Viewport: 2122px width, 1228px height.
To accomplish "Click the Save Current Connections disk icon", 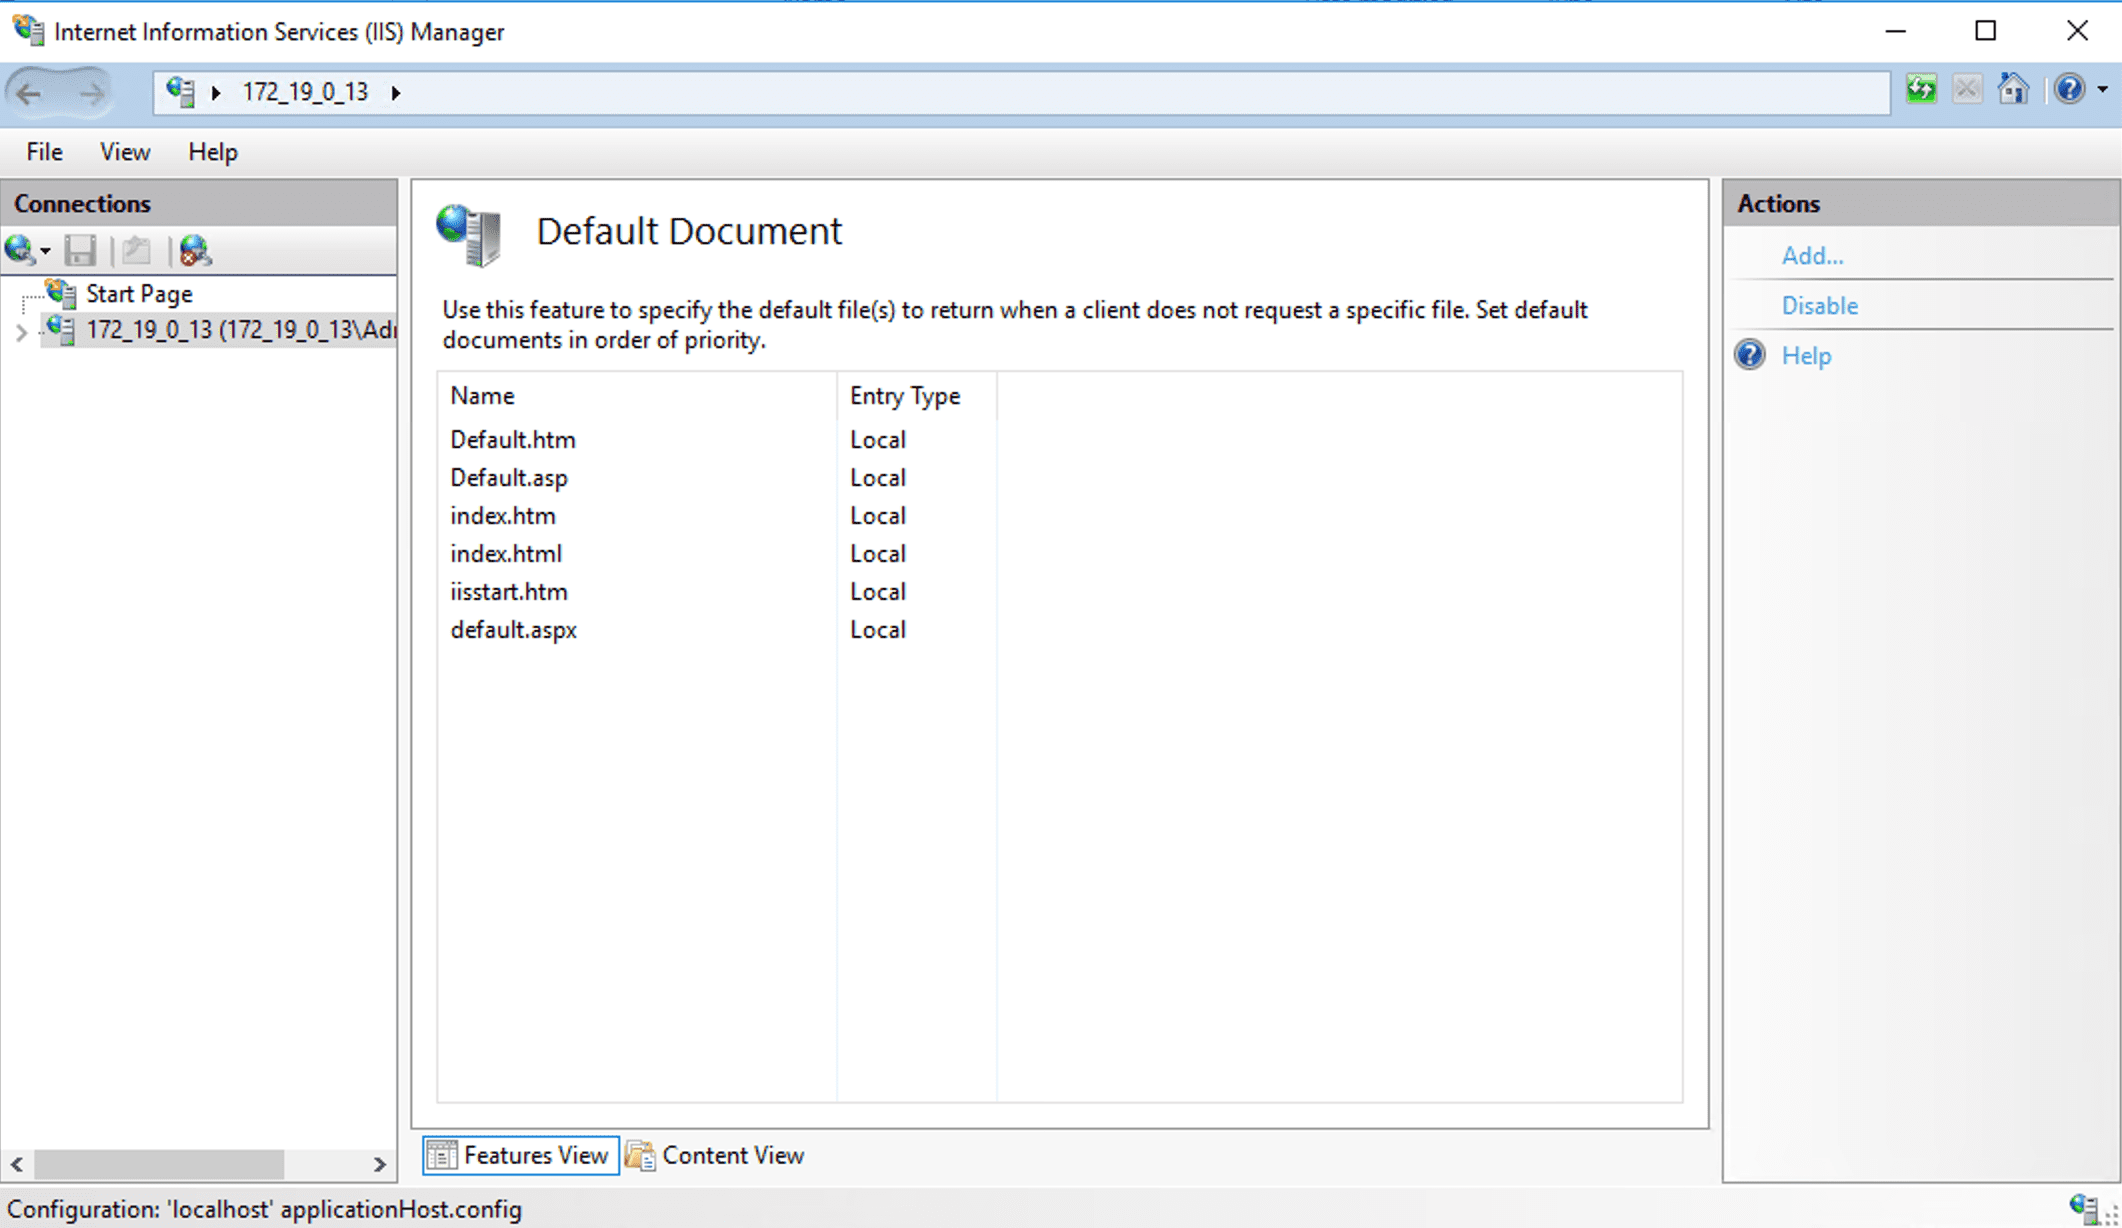I will point(80,250).
